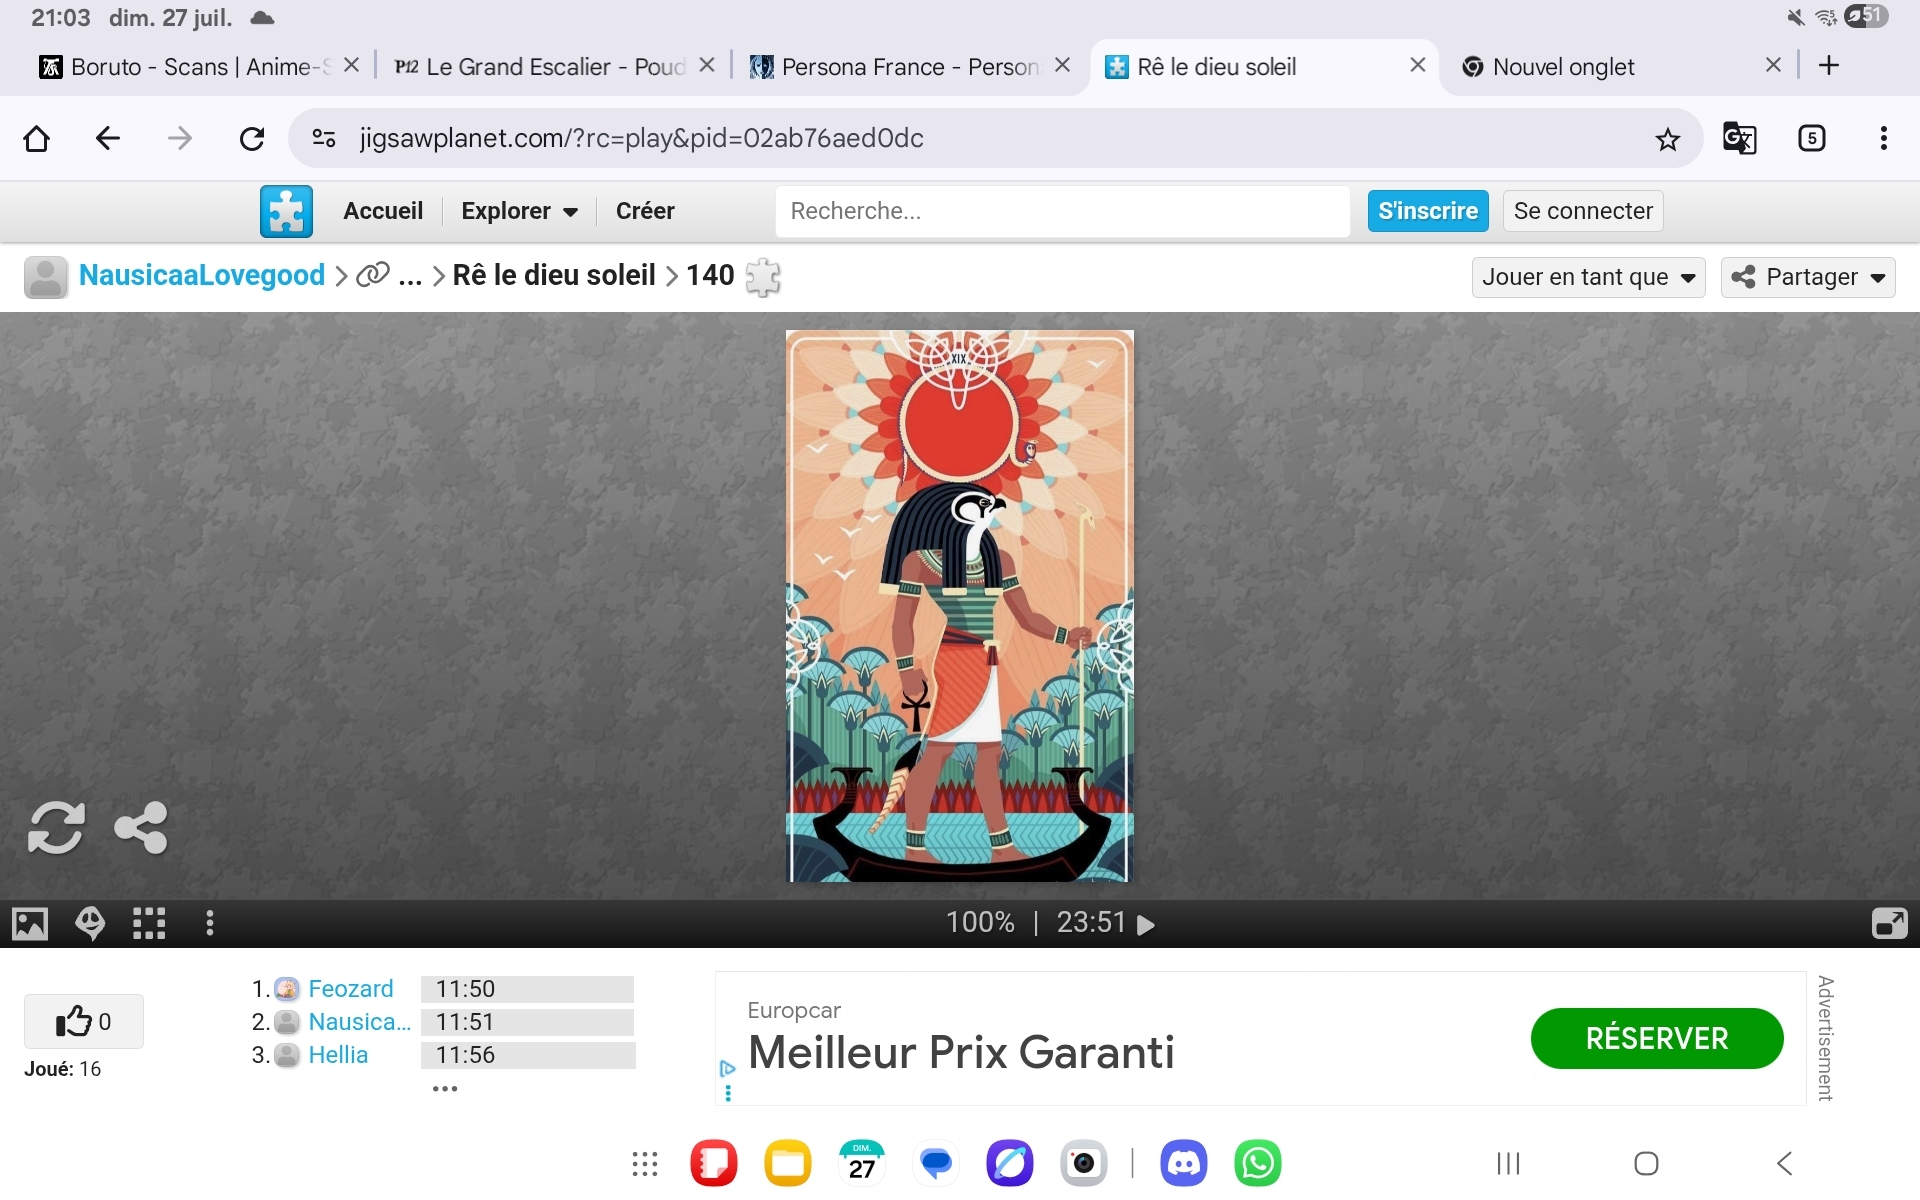
Task: Like the puzzle with thumbs up button
Action: coord(83,1022)
